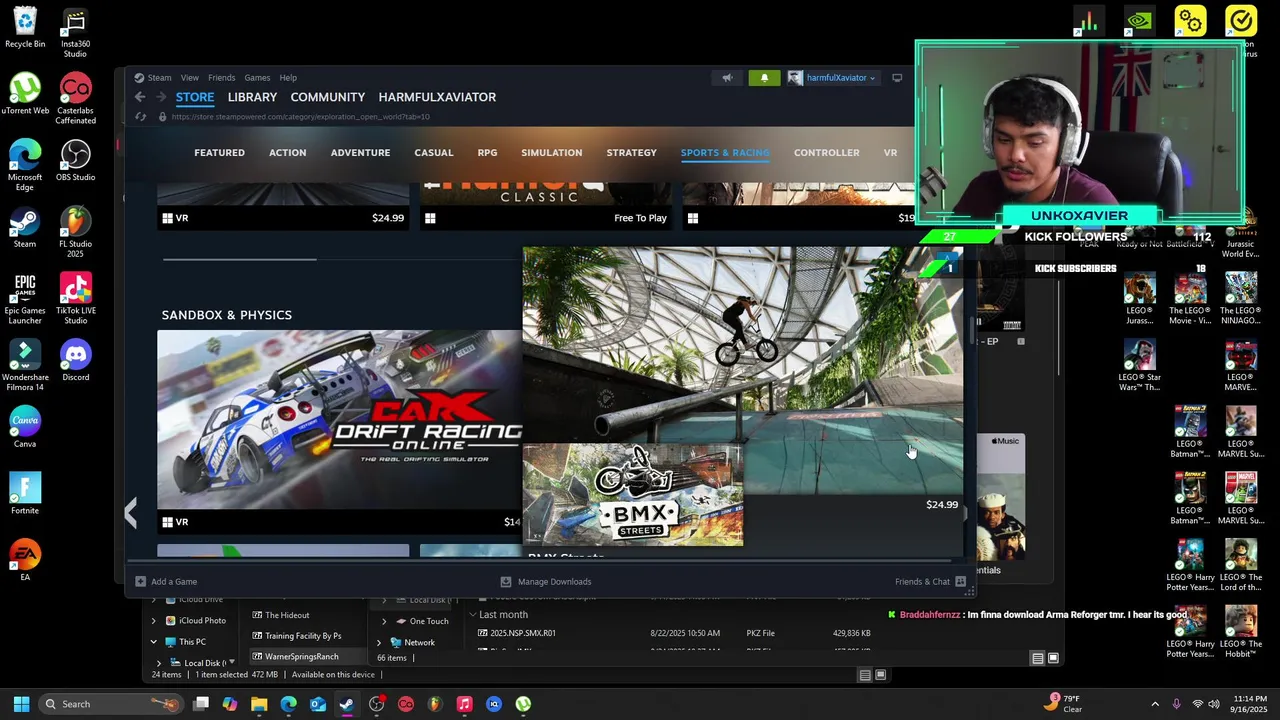1280x720 pixels.
Task: Open TikTok LIVE Studio shortcut
Action: [75, 300]
